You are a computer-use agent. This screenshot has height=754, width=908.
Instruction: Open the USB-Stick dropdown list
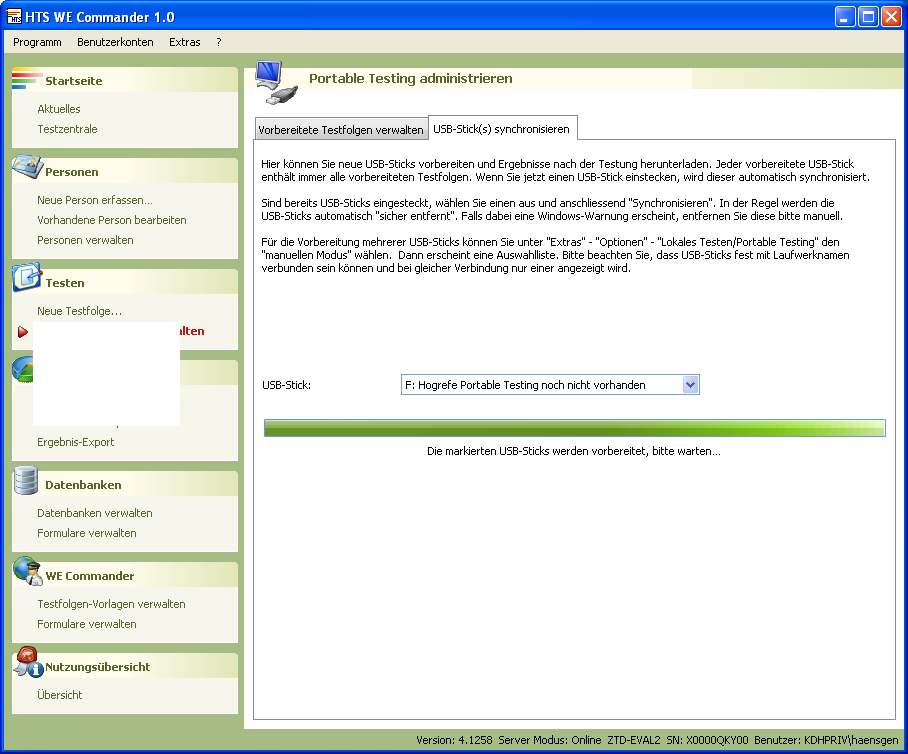pyautogui.click(x=689, y=385)
